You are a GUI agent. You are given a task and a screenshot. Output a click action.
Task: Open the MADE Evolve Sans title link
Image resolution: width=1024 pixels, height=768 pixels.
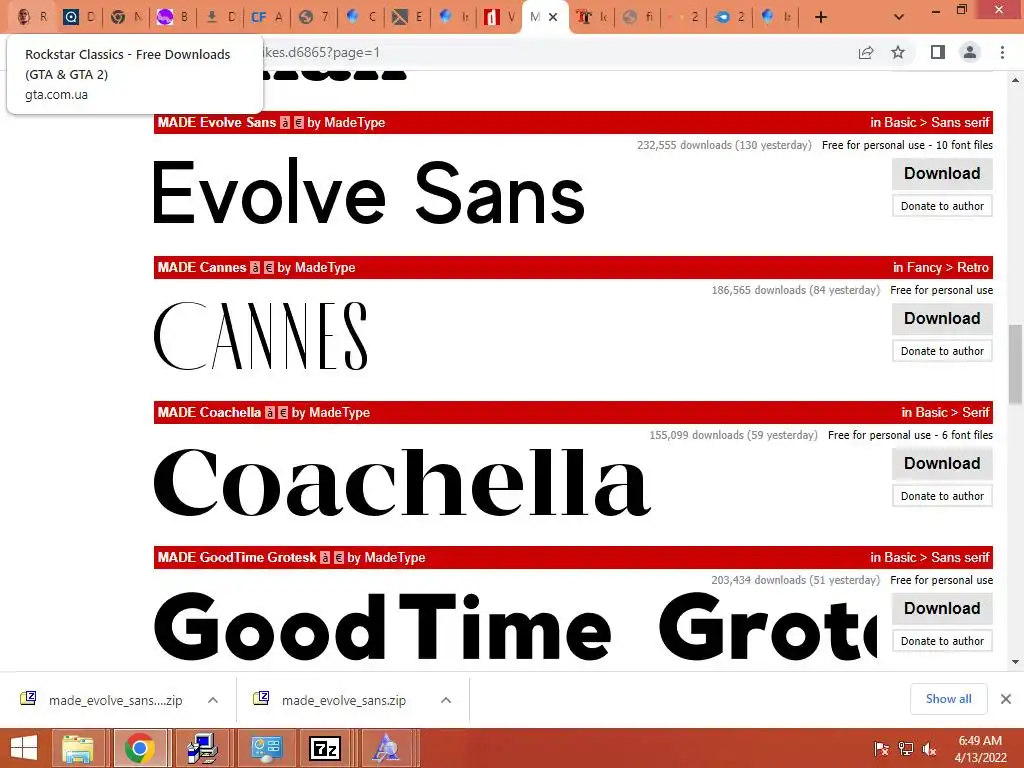click(x=217, y=122)
